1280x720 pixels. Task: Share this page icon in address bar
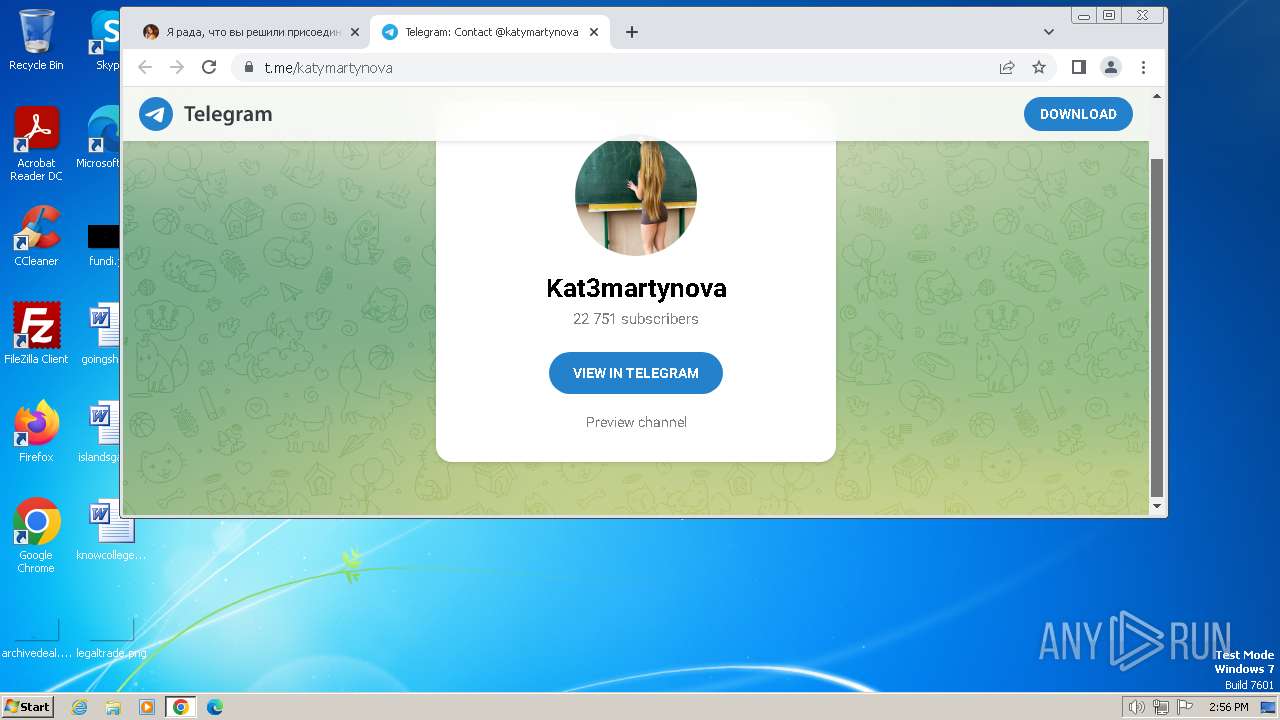point(1007,67)
